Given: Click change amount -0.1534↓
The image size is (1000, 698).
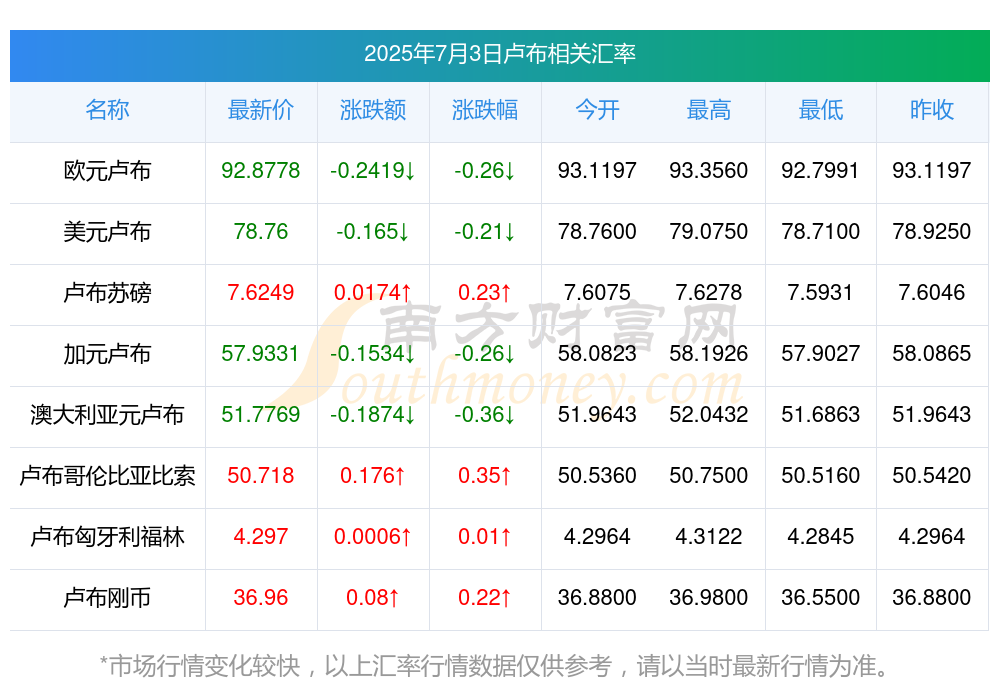Looking at the screenshot, I should click(373, 353).
